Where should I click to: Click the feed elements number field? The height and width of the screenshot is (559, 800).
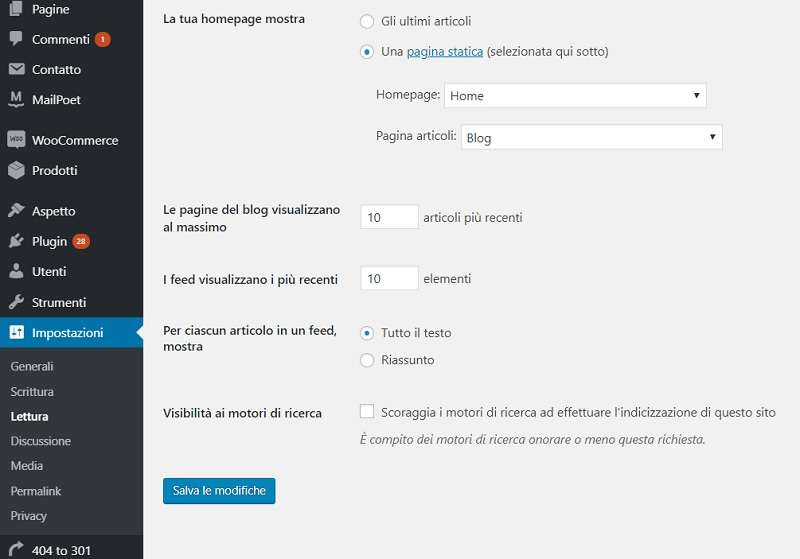point(389,279)
